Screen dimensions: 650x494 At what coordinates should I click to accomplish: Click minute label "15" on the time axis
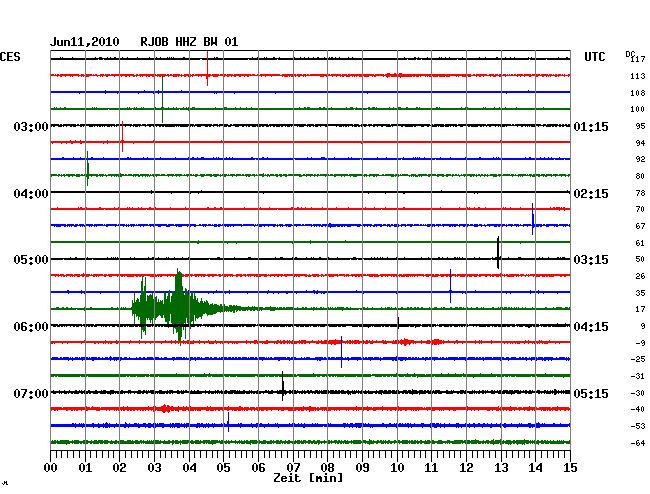570,468
